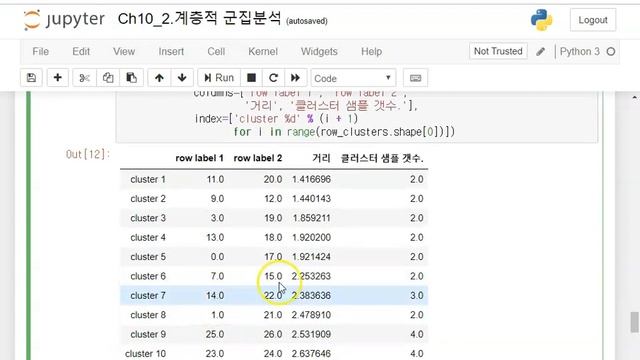Cut selected cells with scissors icon

click(x=84, y=78)
